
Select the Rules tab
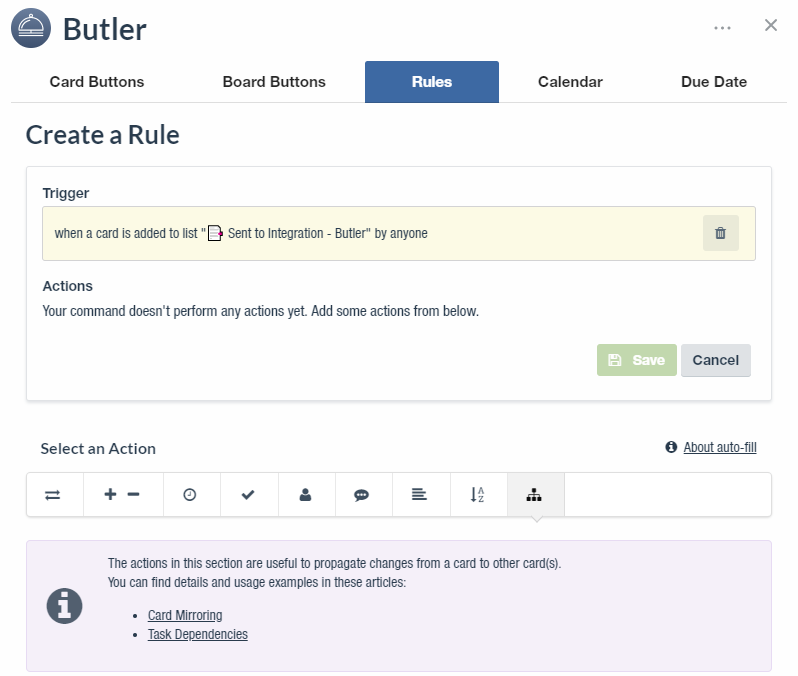(x=432, y=82)
